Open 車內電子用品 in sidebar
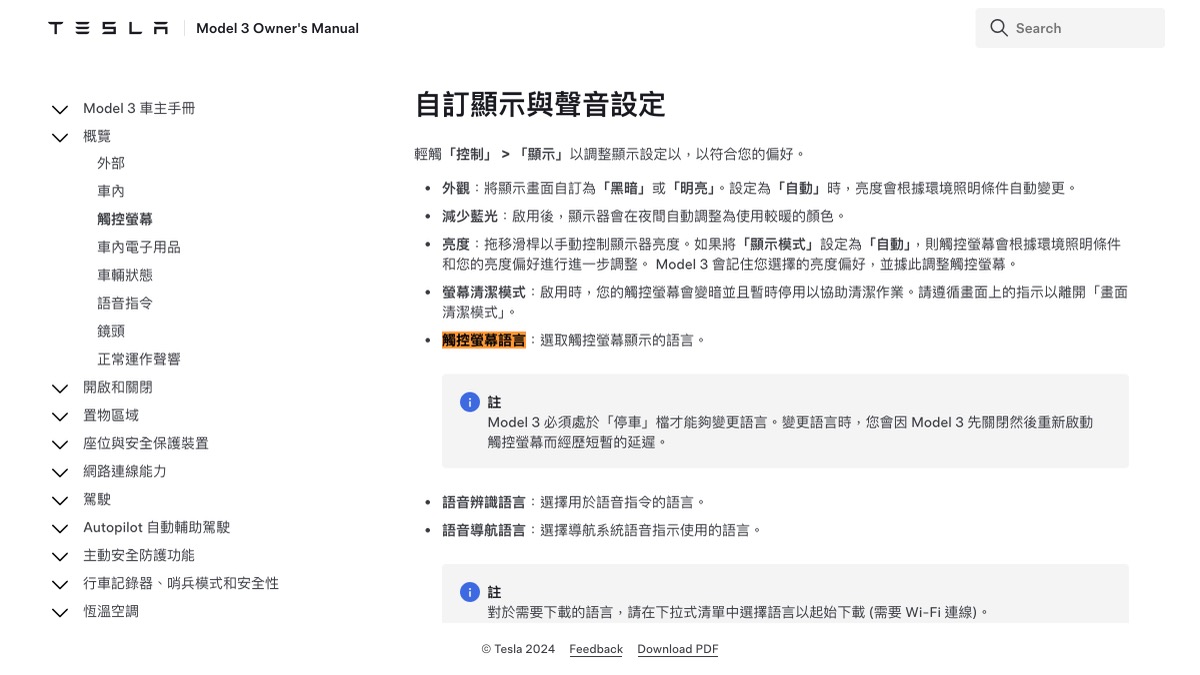 click(x=139, y=247)
